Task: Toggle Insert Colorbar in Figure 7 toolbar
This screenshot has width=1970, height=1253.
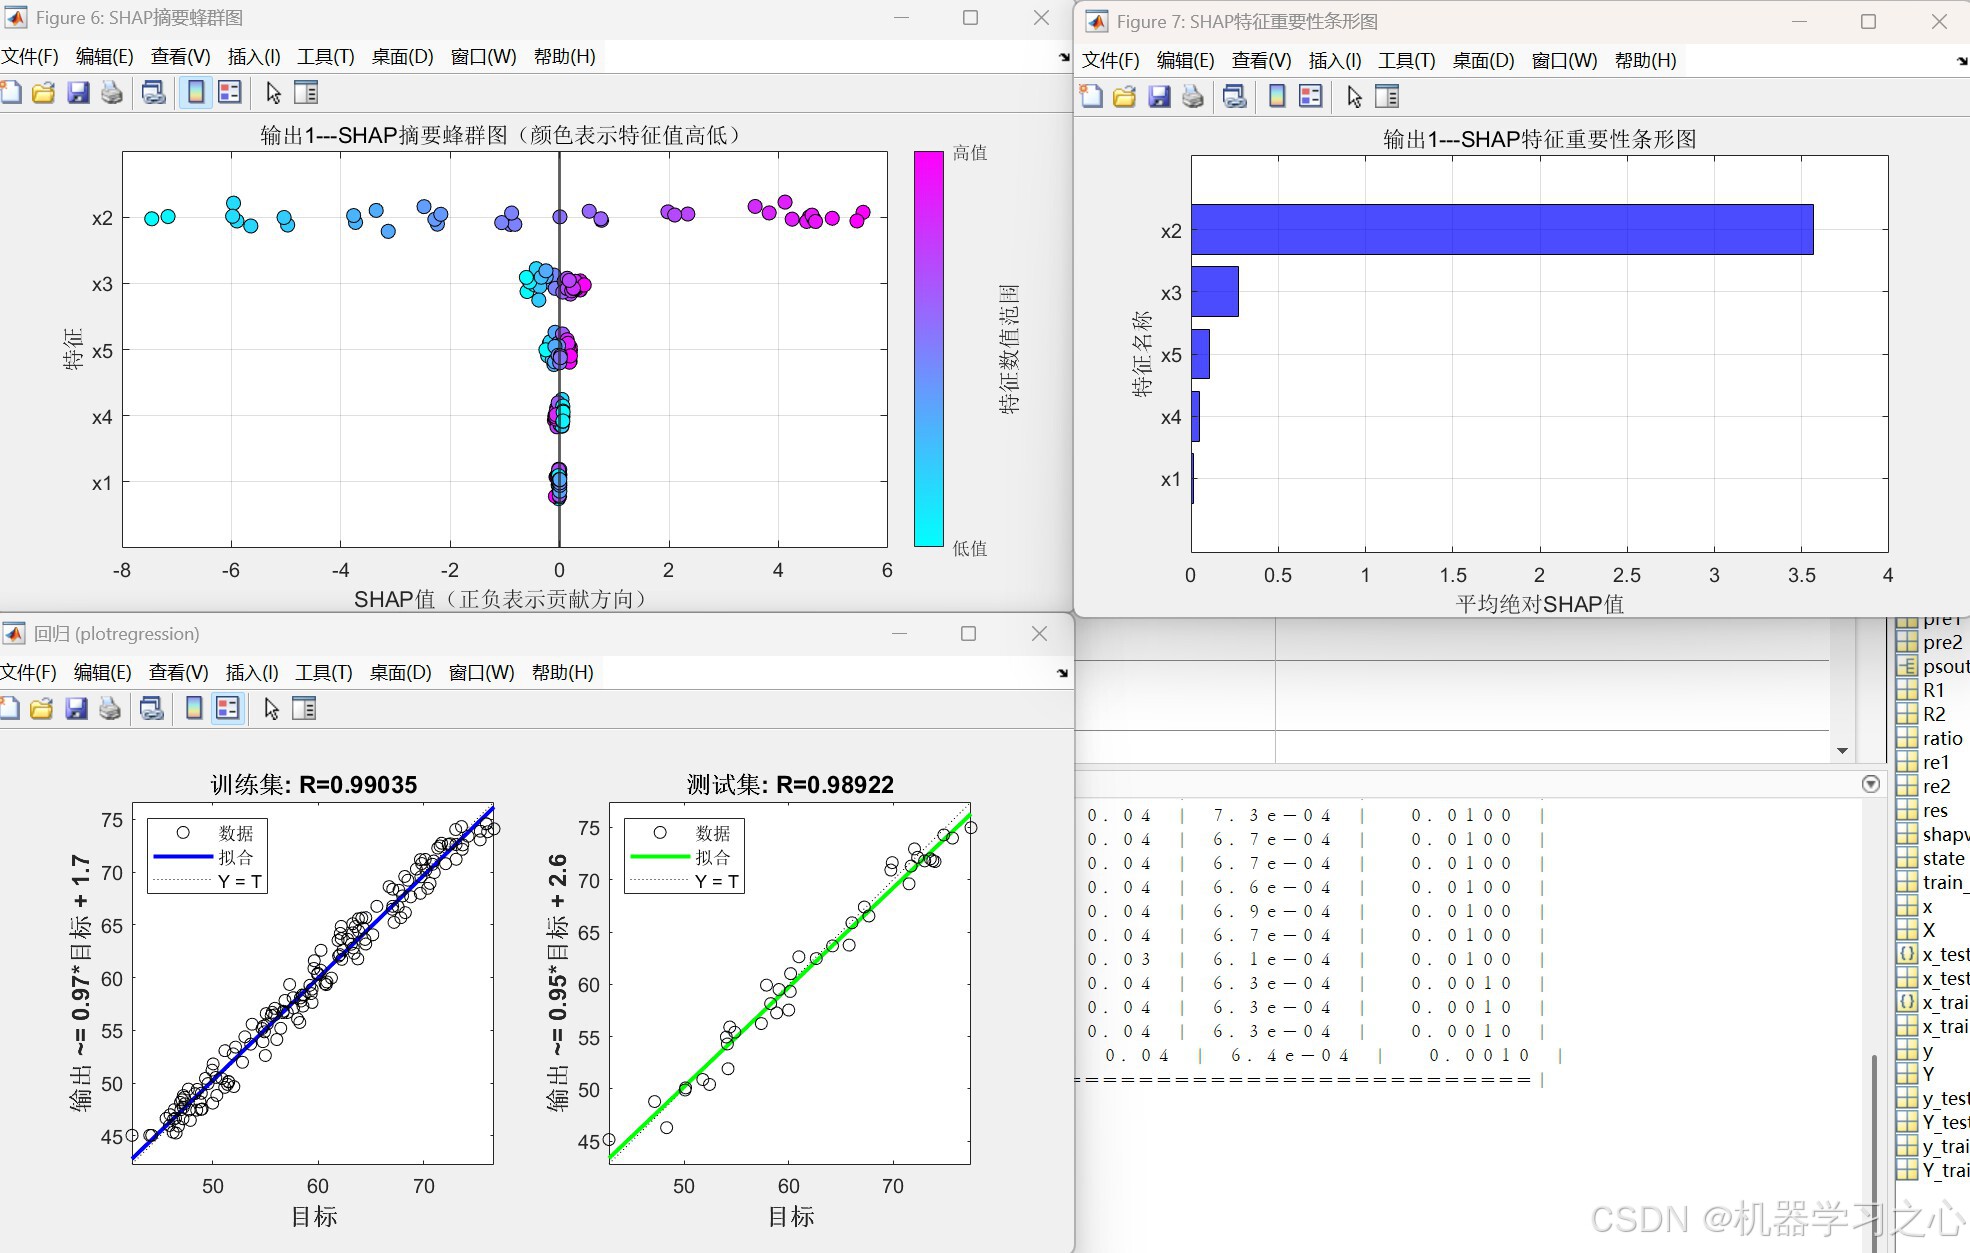Action: click(1277, 97)
